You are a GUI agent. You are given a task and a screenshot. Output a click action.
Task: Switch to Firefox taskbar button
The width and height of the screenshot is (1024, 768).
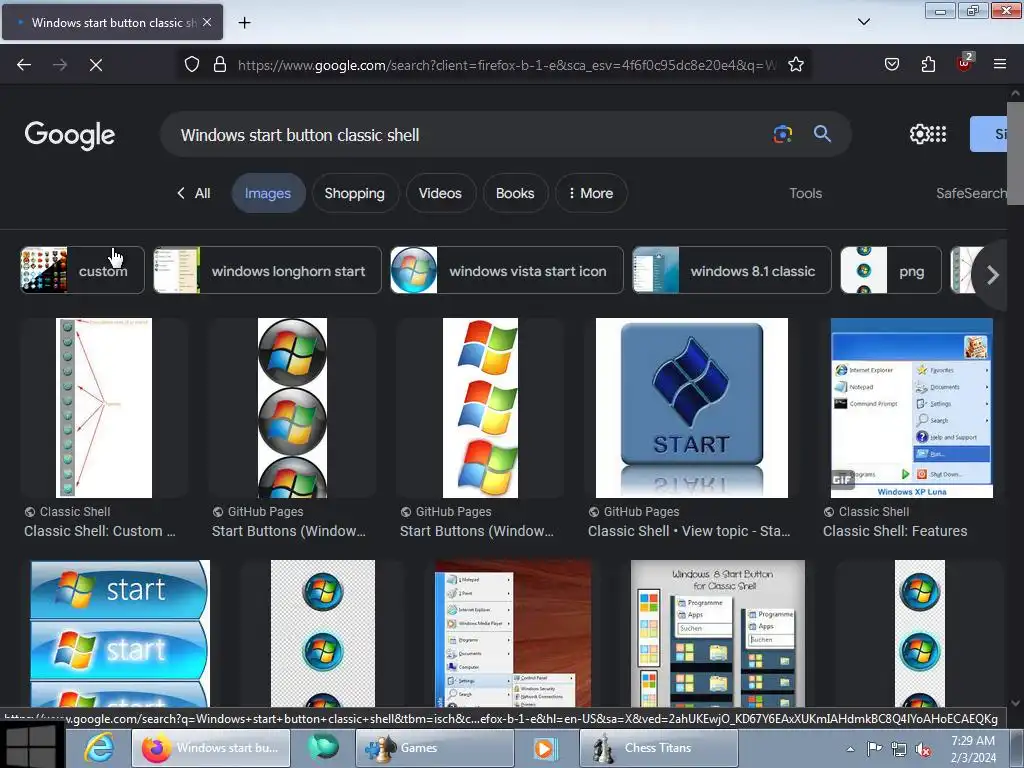211,748
